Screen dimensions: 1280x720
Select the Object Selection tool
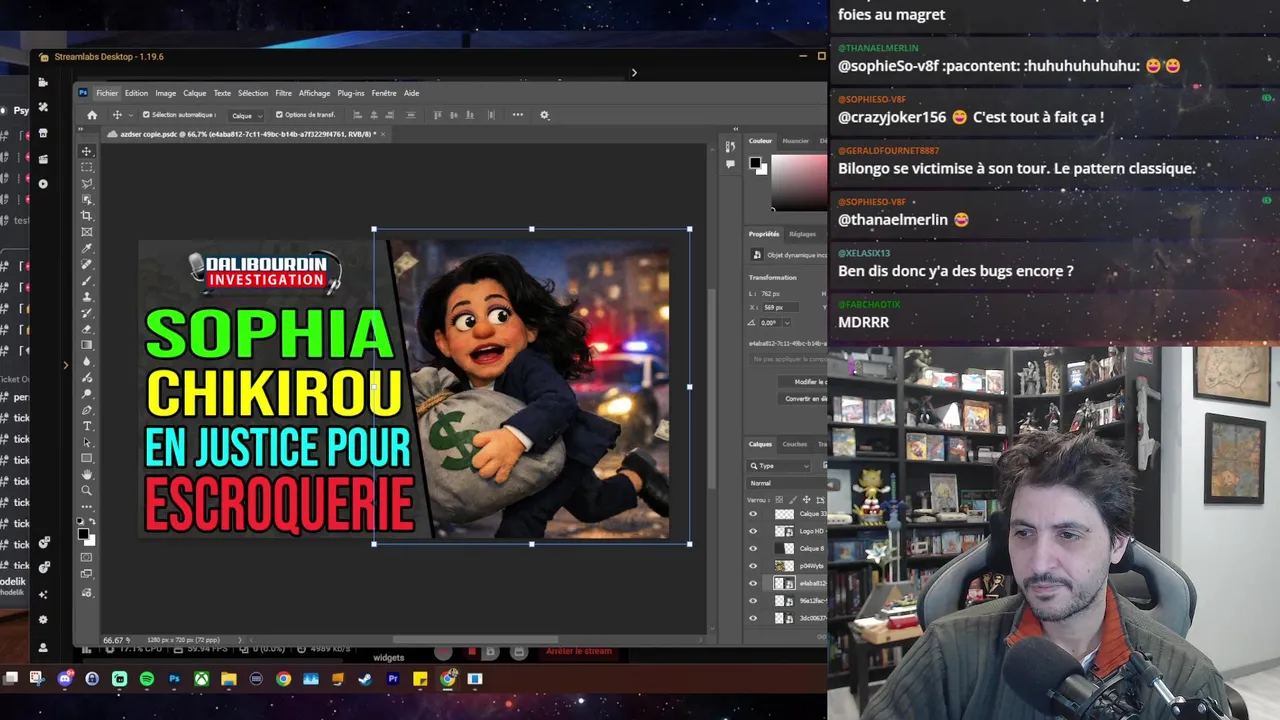pos(86,199)
